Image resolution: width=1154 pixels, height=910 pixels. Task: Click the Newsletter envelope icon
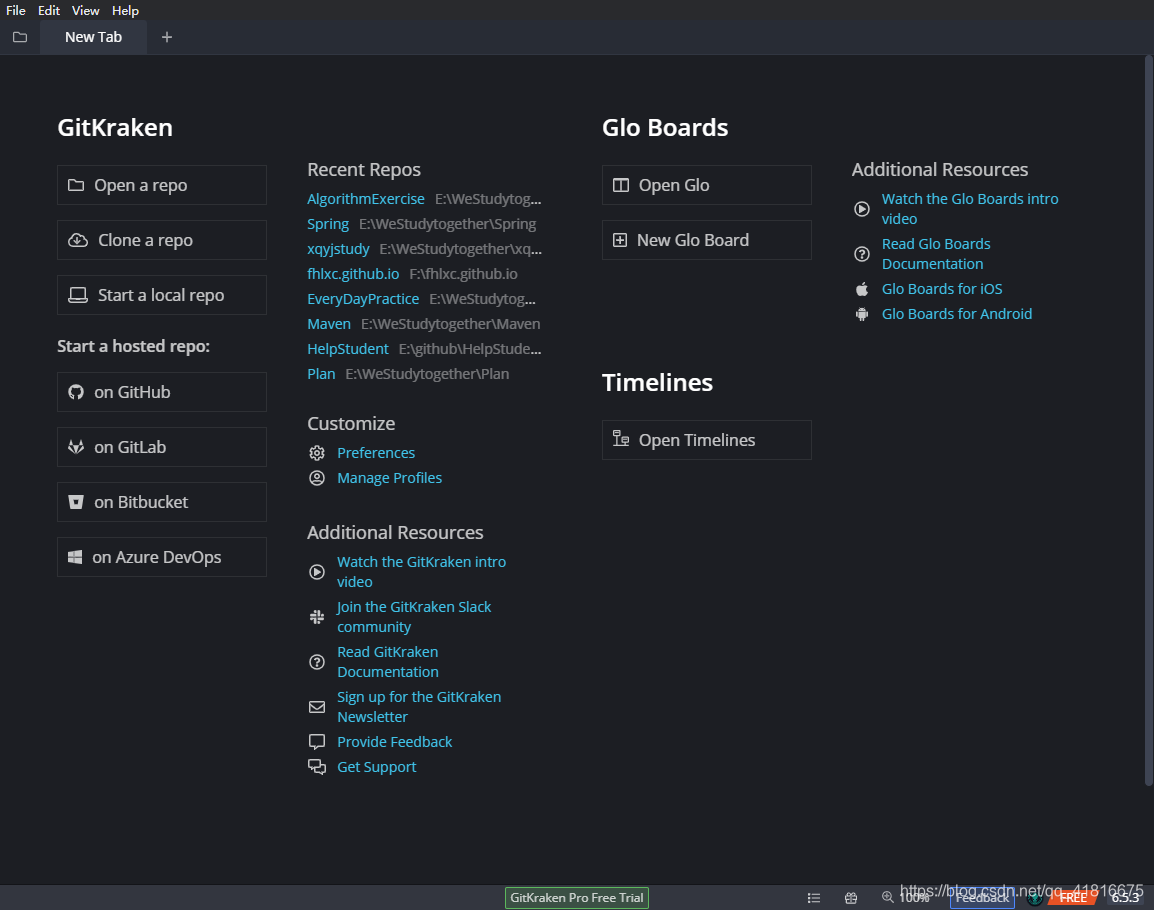point(316,707)
